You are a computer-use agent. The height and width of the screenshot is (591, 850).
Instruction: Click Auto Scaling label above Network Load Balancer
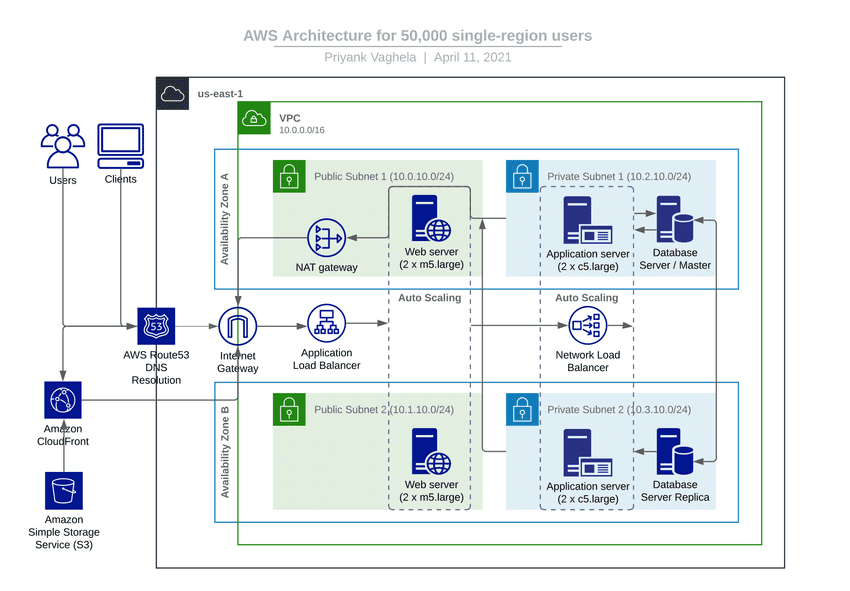click(587, 298)
